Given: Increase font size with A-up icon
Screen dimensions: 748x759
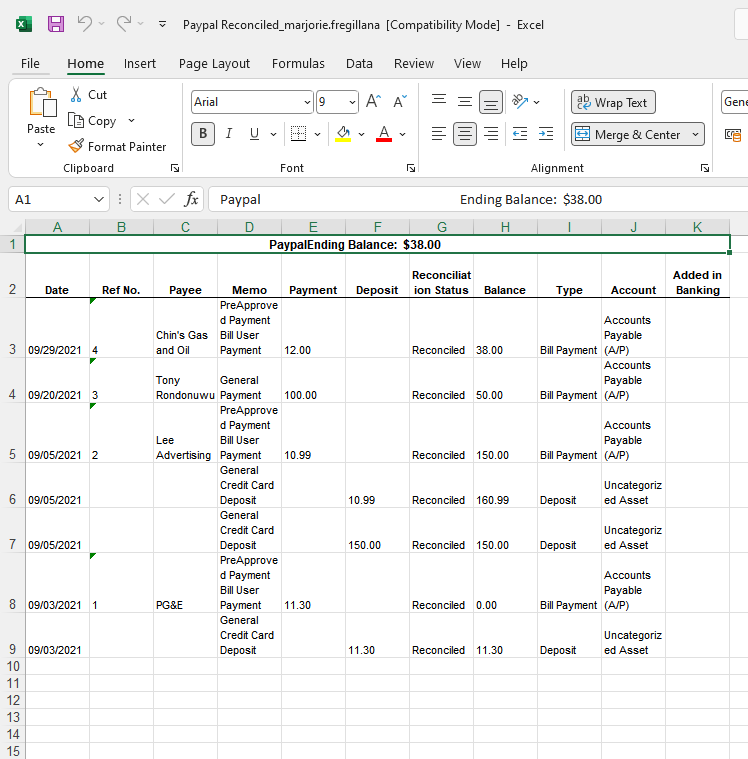Looking at the screenshot, I should tap(373, 102).
